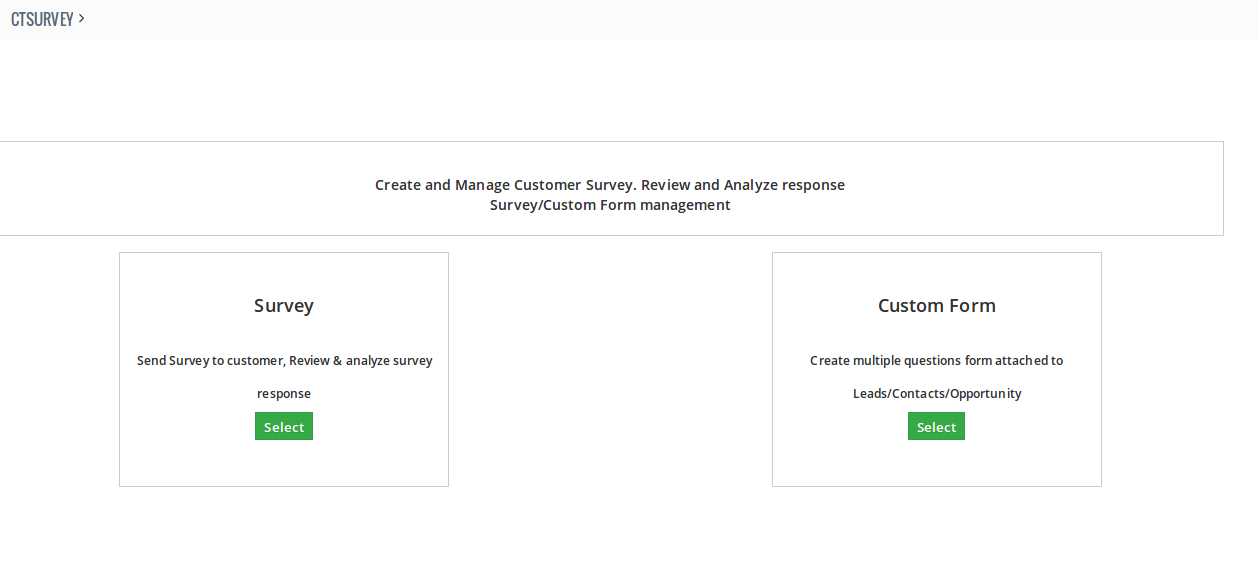1258x588 pixels.
Task: Choose Select under the Survey card
Action: [284, 427]
